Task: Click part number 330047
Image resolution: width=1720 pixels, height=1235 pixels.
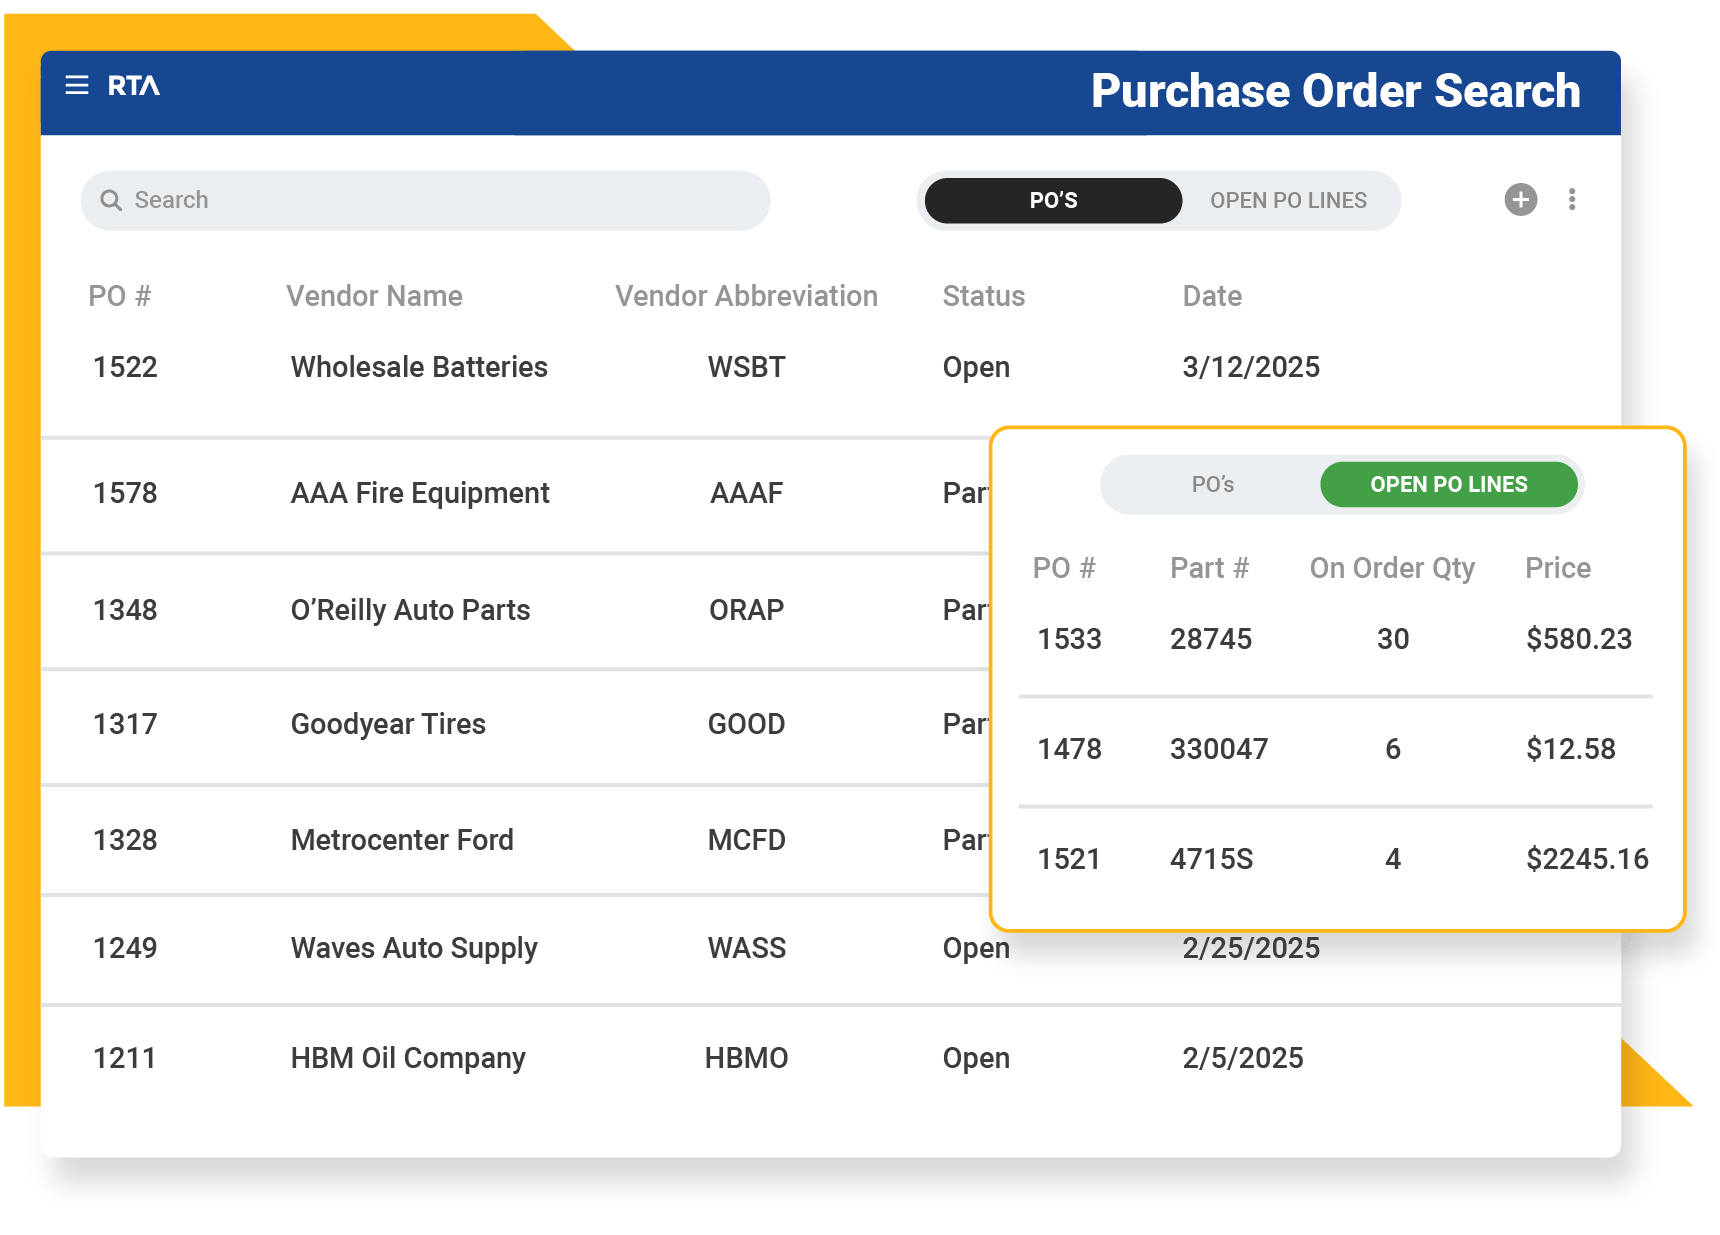Action: pyautogui.click(x=1219, y=749)
